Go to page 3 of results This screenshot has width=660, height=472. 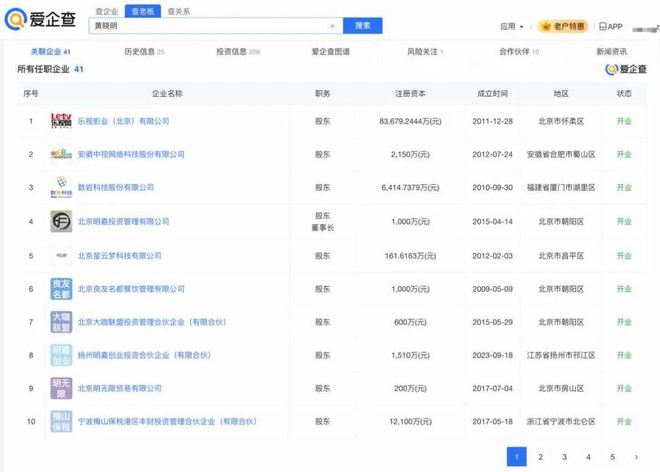point(564,457)
